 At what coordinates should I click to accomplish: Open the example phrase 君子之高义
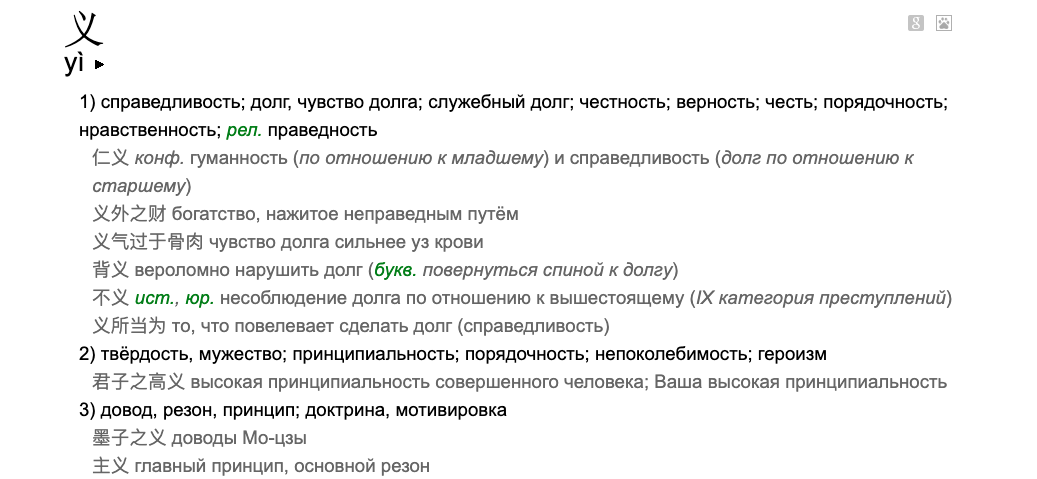tap(138, 382)
